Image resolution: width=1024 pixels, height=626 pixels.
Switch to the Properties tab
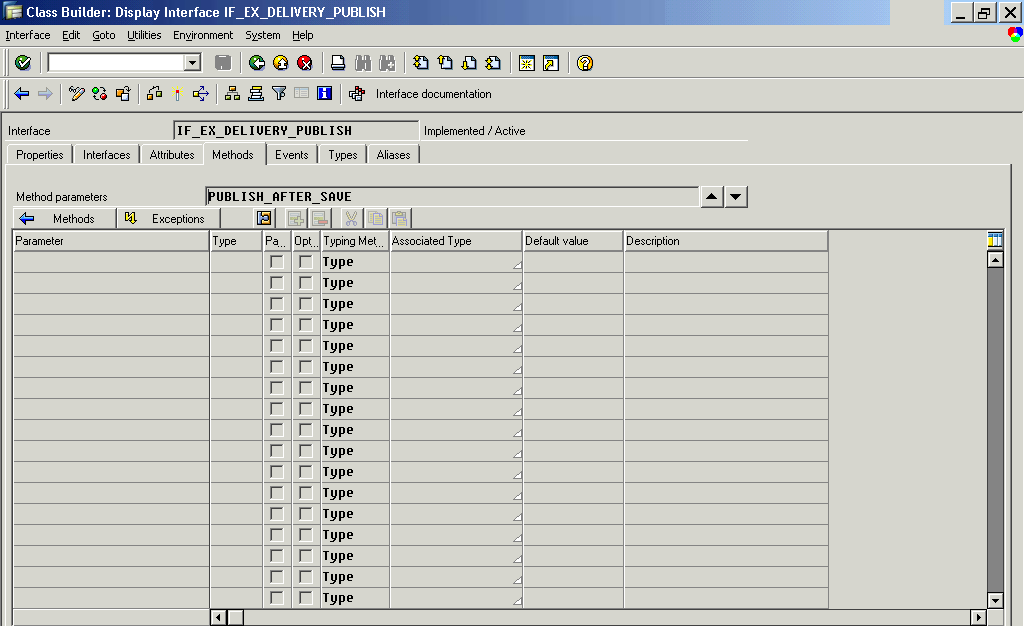tap(40, 155)
